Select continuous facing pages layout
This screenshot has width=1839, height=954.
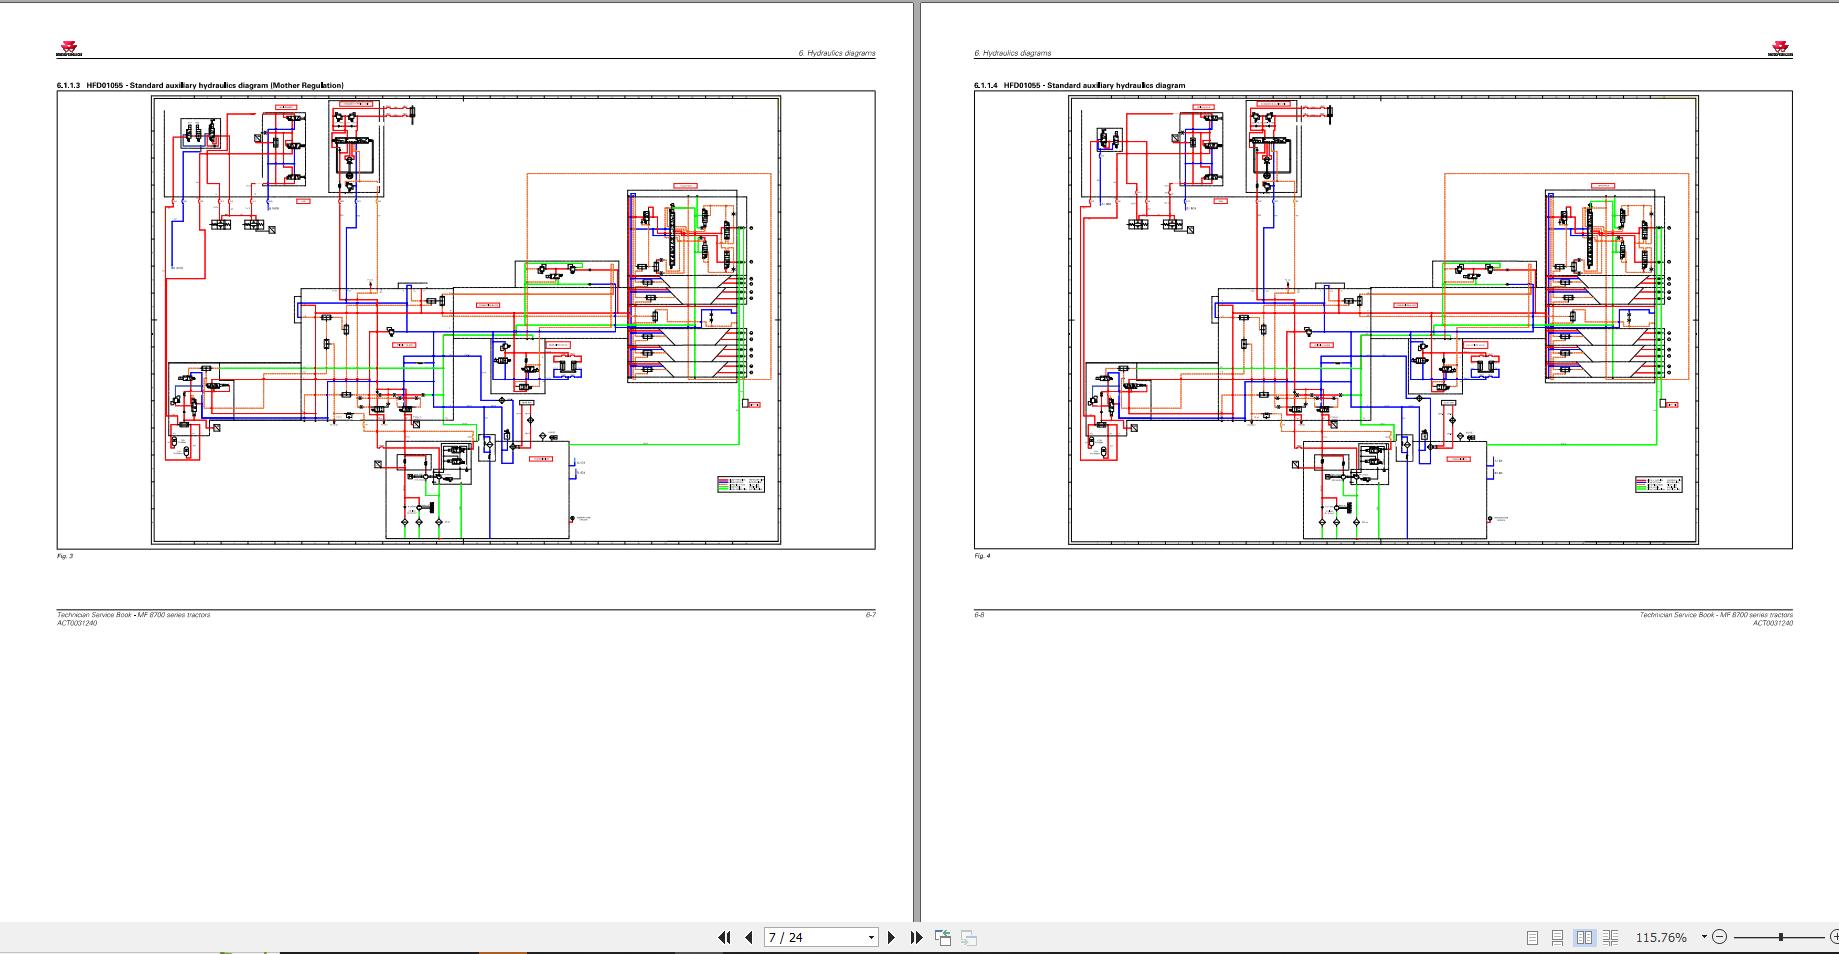(x=1610, y=937)
